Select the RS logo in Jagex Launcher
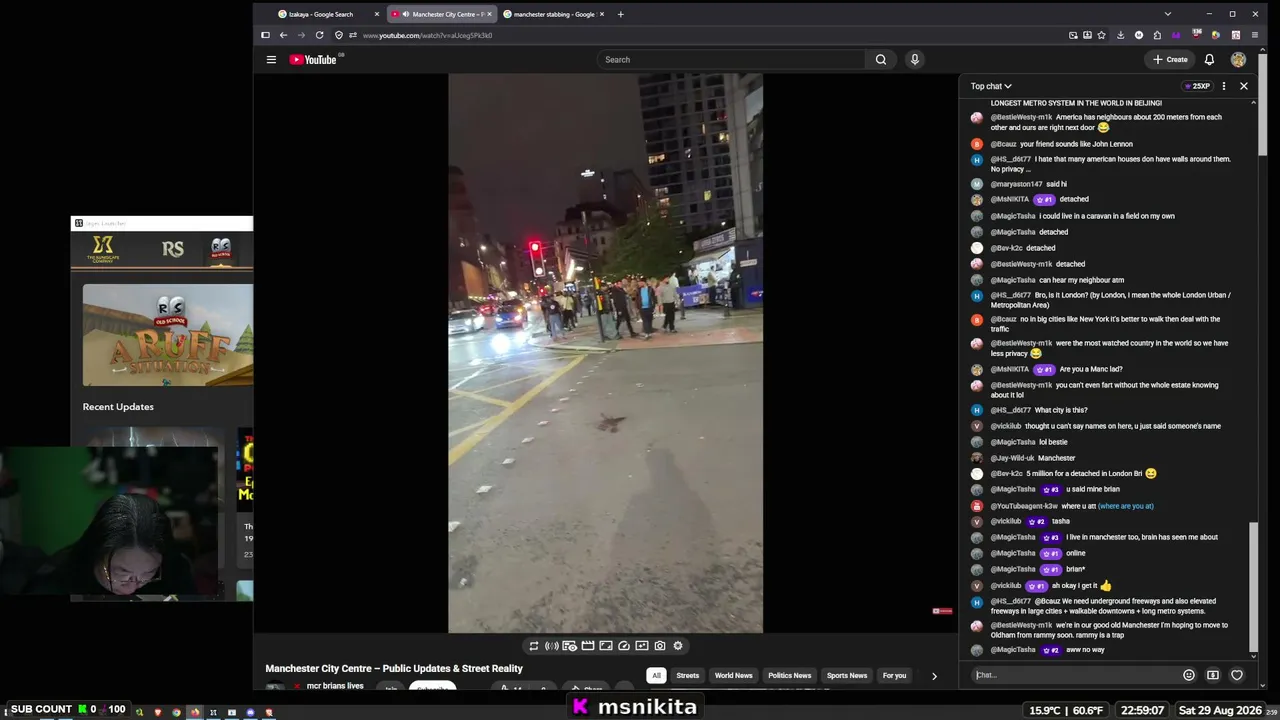 pos(173,249)
